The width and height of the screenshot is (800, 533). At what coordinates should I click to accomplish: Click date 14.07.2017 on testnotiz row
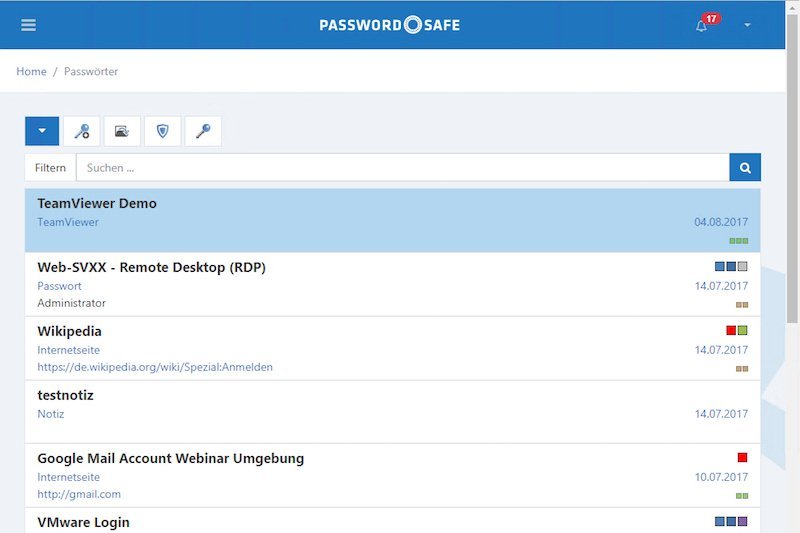point(721,414)
